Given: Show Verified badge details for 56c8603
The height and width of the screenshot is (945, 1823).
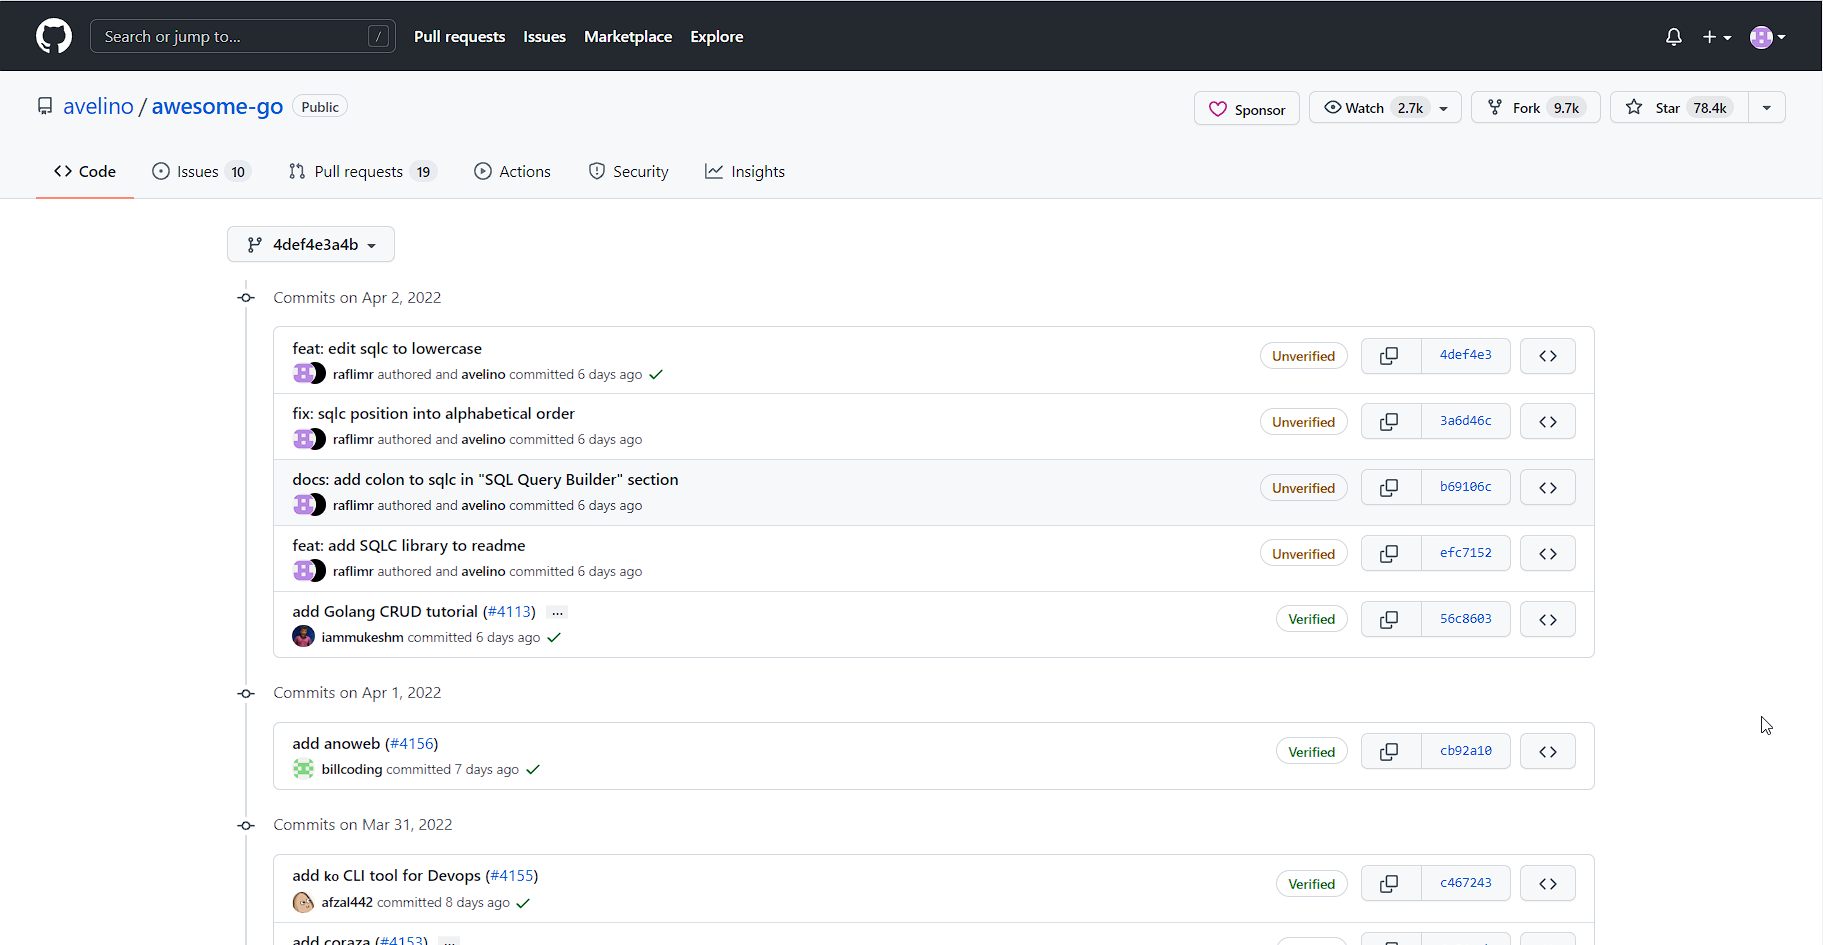Looking at the screenshot, I should [x=1312, y=620].
